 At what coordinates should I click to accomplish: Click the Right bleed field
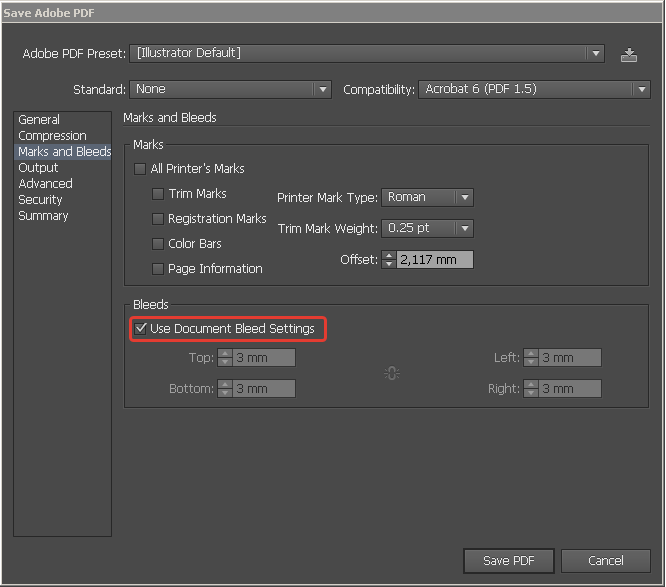[570, 389]
